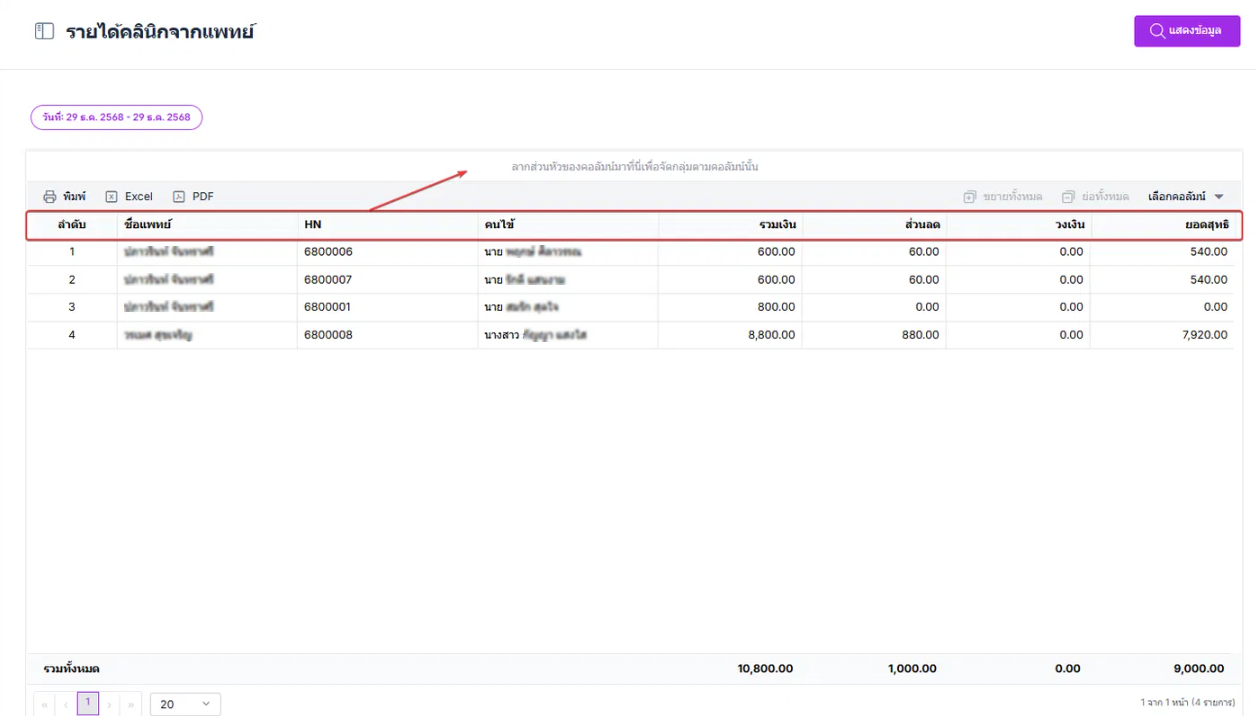The width and height of the screenshot is (1256, 716).
Task: Open the เลือกคอลัมน์ column chooser dropdown
Action: (1186, 197)
